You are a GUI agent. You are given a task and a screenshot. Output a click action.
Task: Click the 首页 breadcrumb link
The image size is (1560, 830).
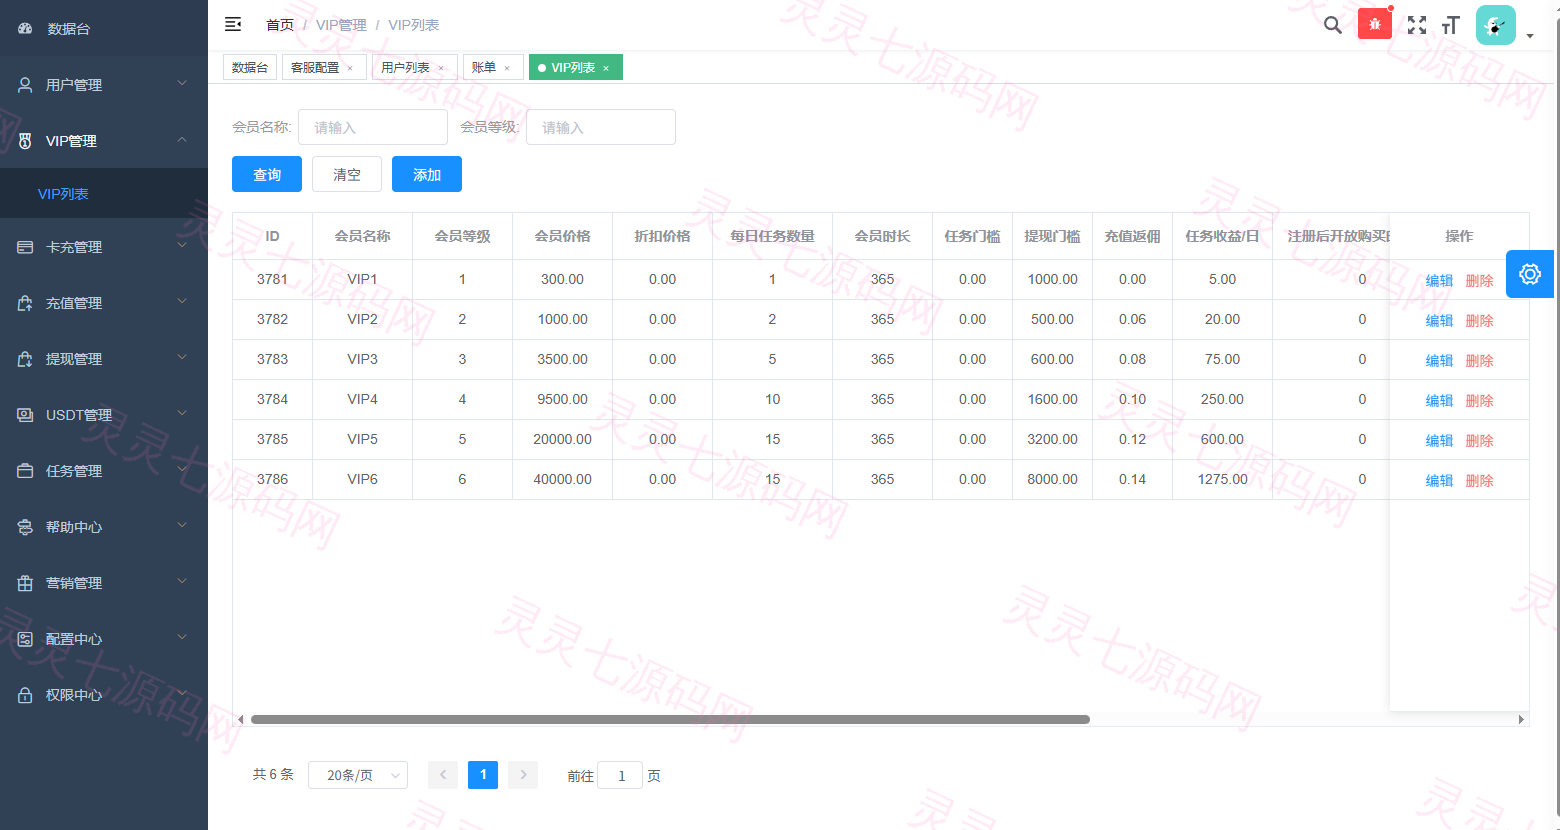coord(280,25)
